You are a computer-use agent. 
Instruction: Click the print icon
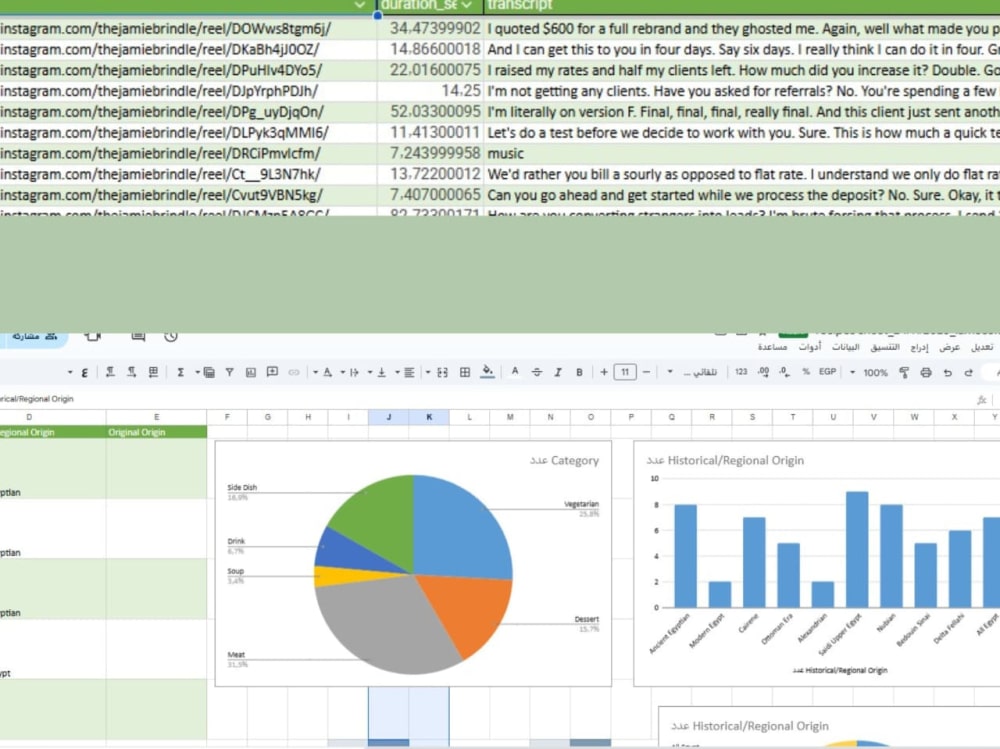tap(925, 373)
